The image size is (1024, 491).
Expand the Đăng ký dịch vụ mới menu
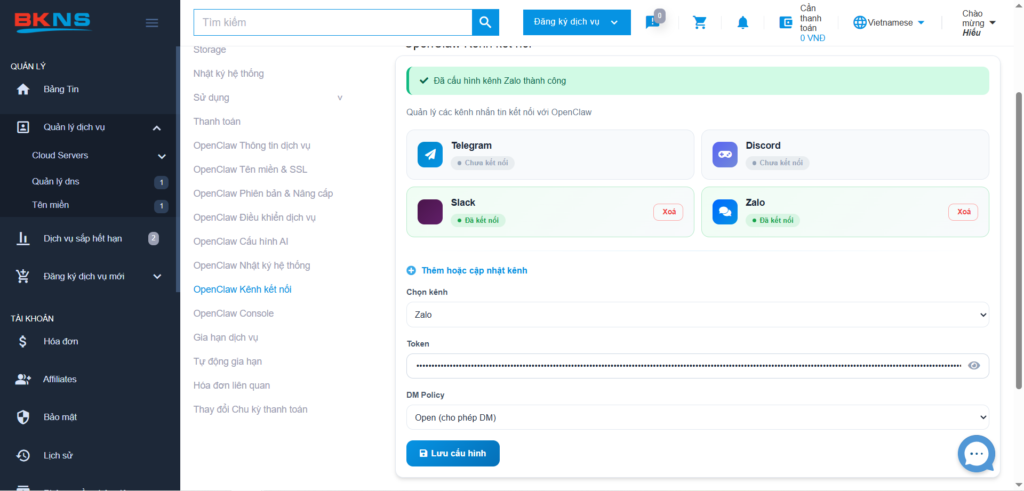click(x=157, y=277)
